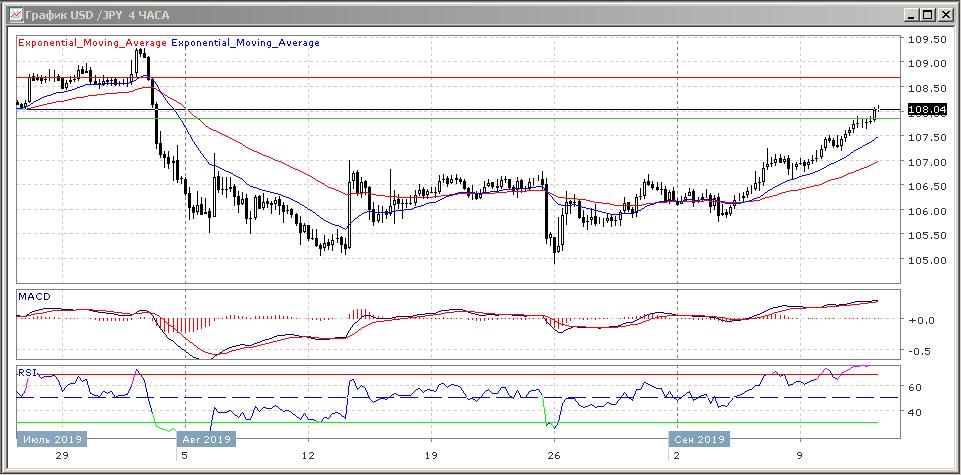Click the 105.00 price axis label
961x475 pixels.
pos(926,261)
